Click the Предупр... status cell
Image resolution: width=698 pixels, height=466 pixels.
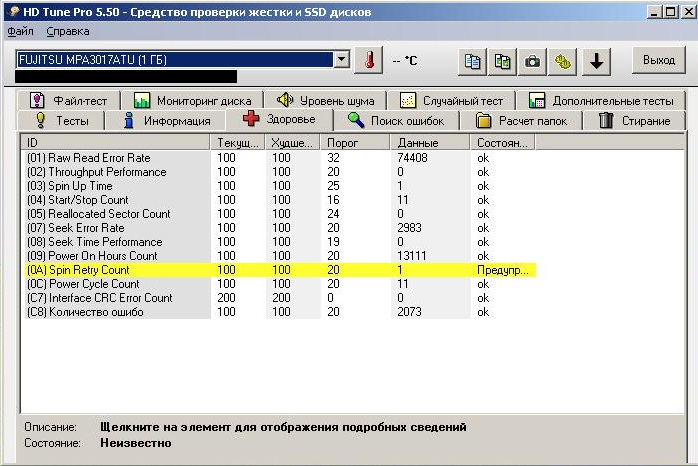pos(503,270)
